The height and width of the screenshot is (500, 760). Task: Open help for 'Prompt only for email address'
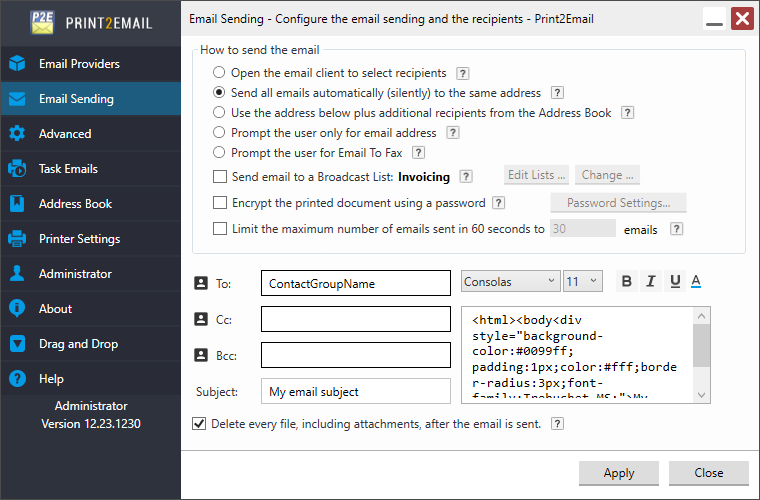click(x=453, y=133)
